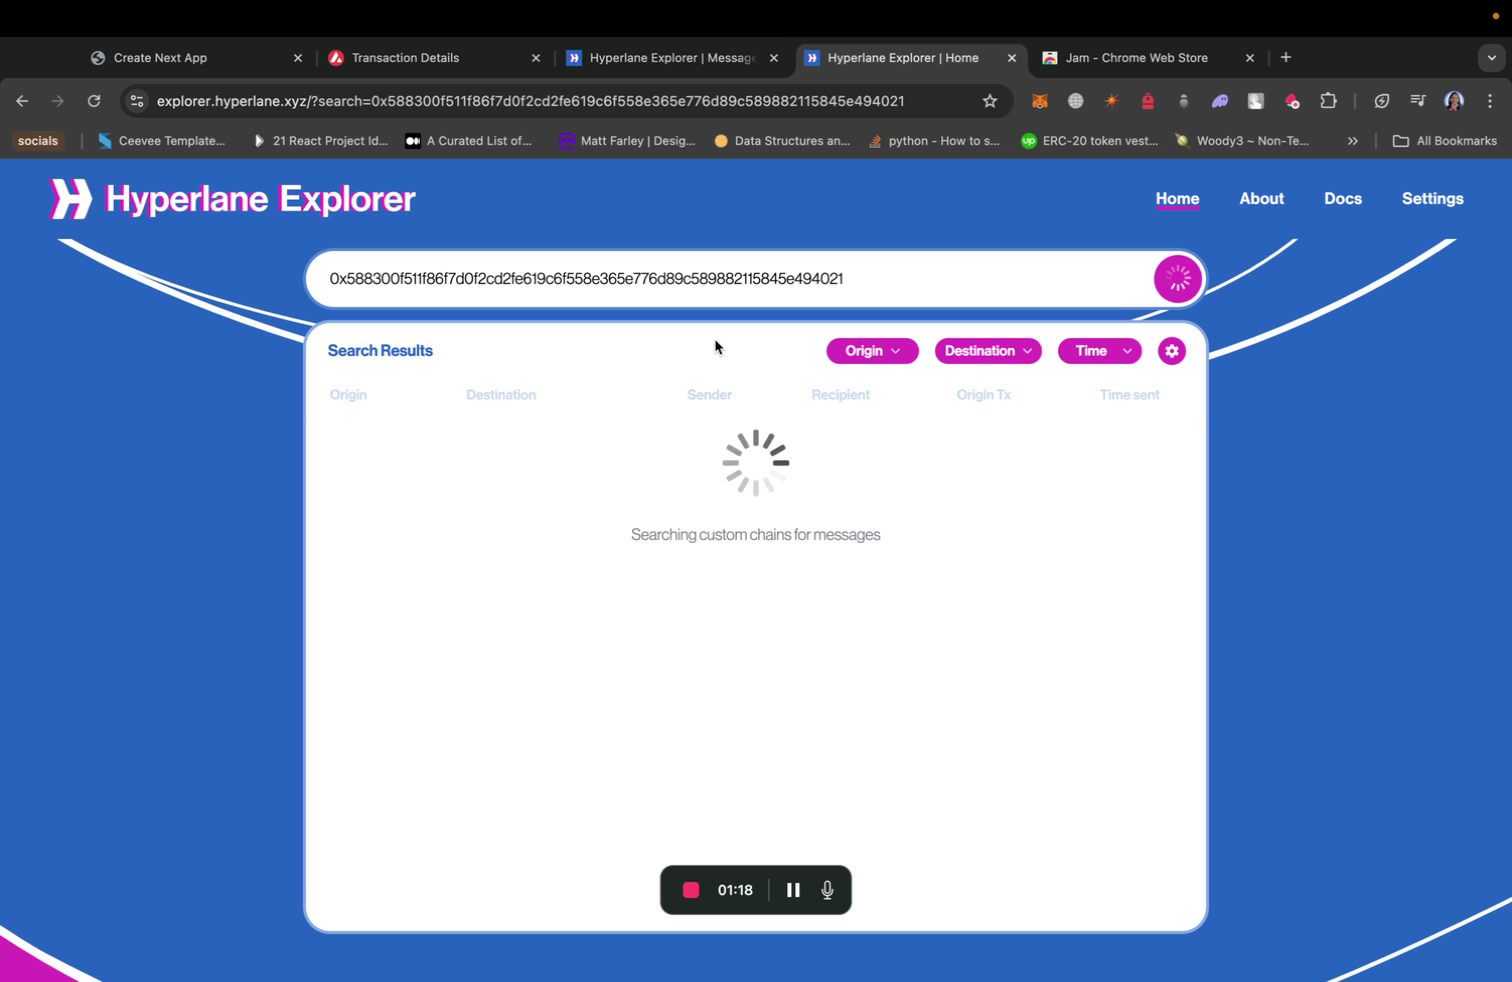Open the Settings nav link
Image resolution: width=1512 pixels, height=982 pixels.
(1432, 199)
